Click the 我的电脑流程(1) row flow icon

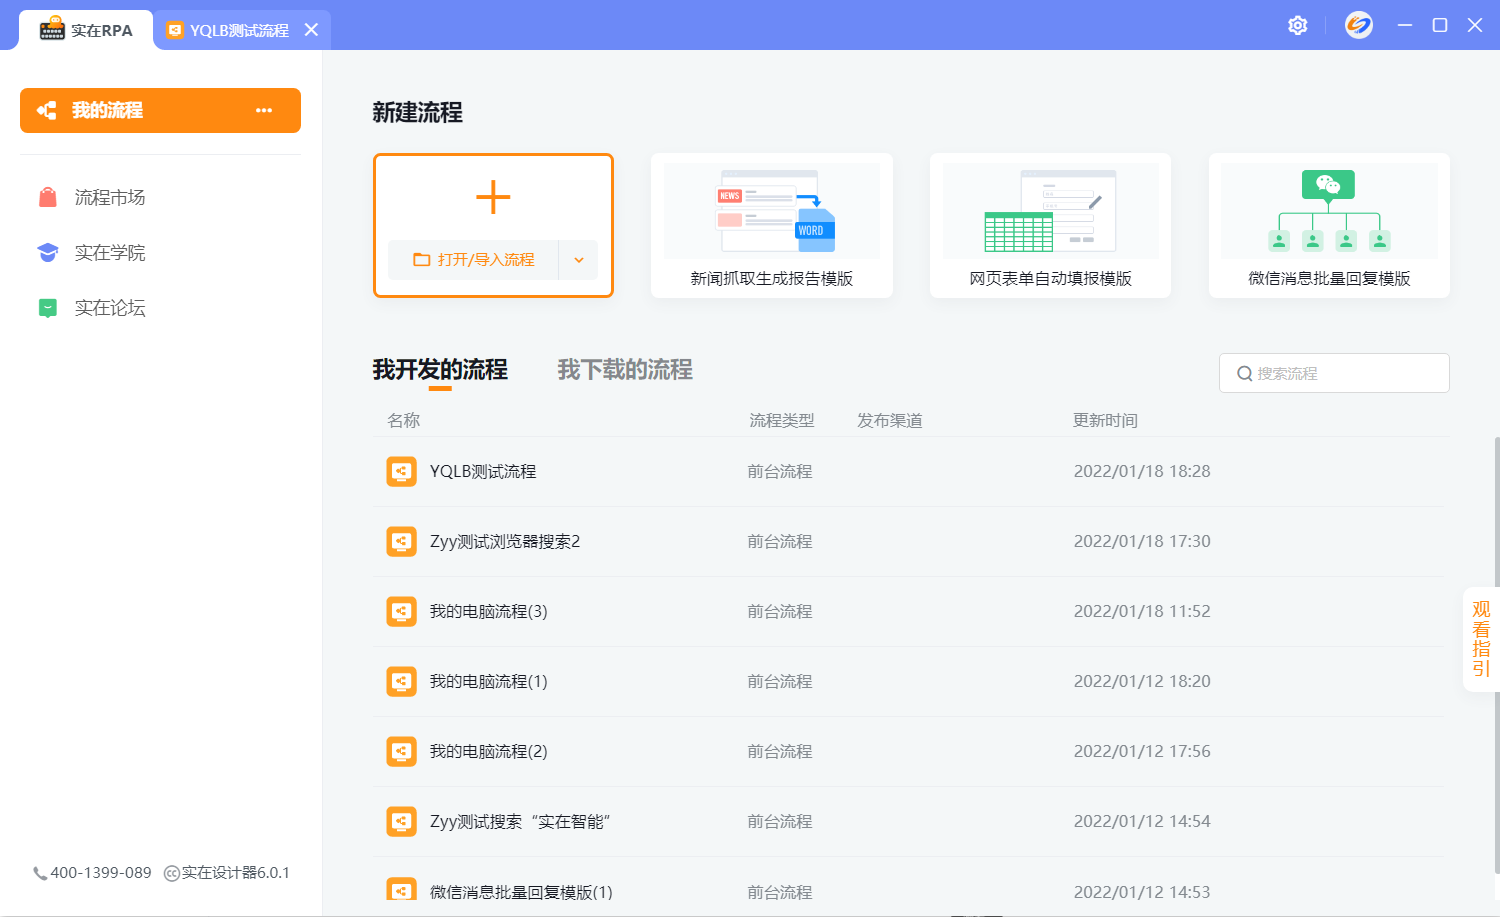(401, 681)
